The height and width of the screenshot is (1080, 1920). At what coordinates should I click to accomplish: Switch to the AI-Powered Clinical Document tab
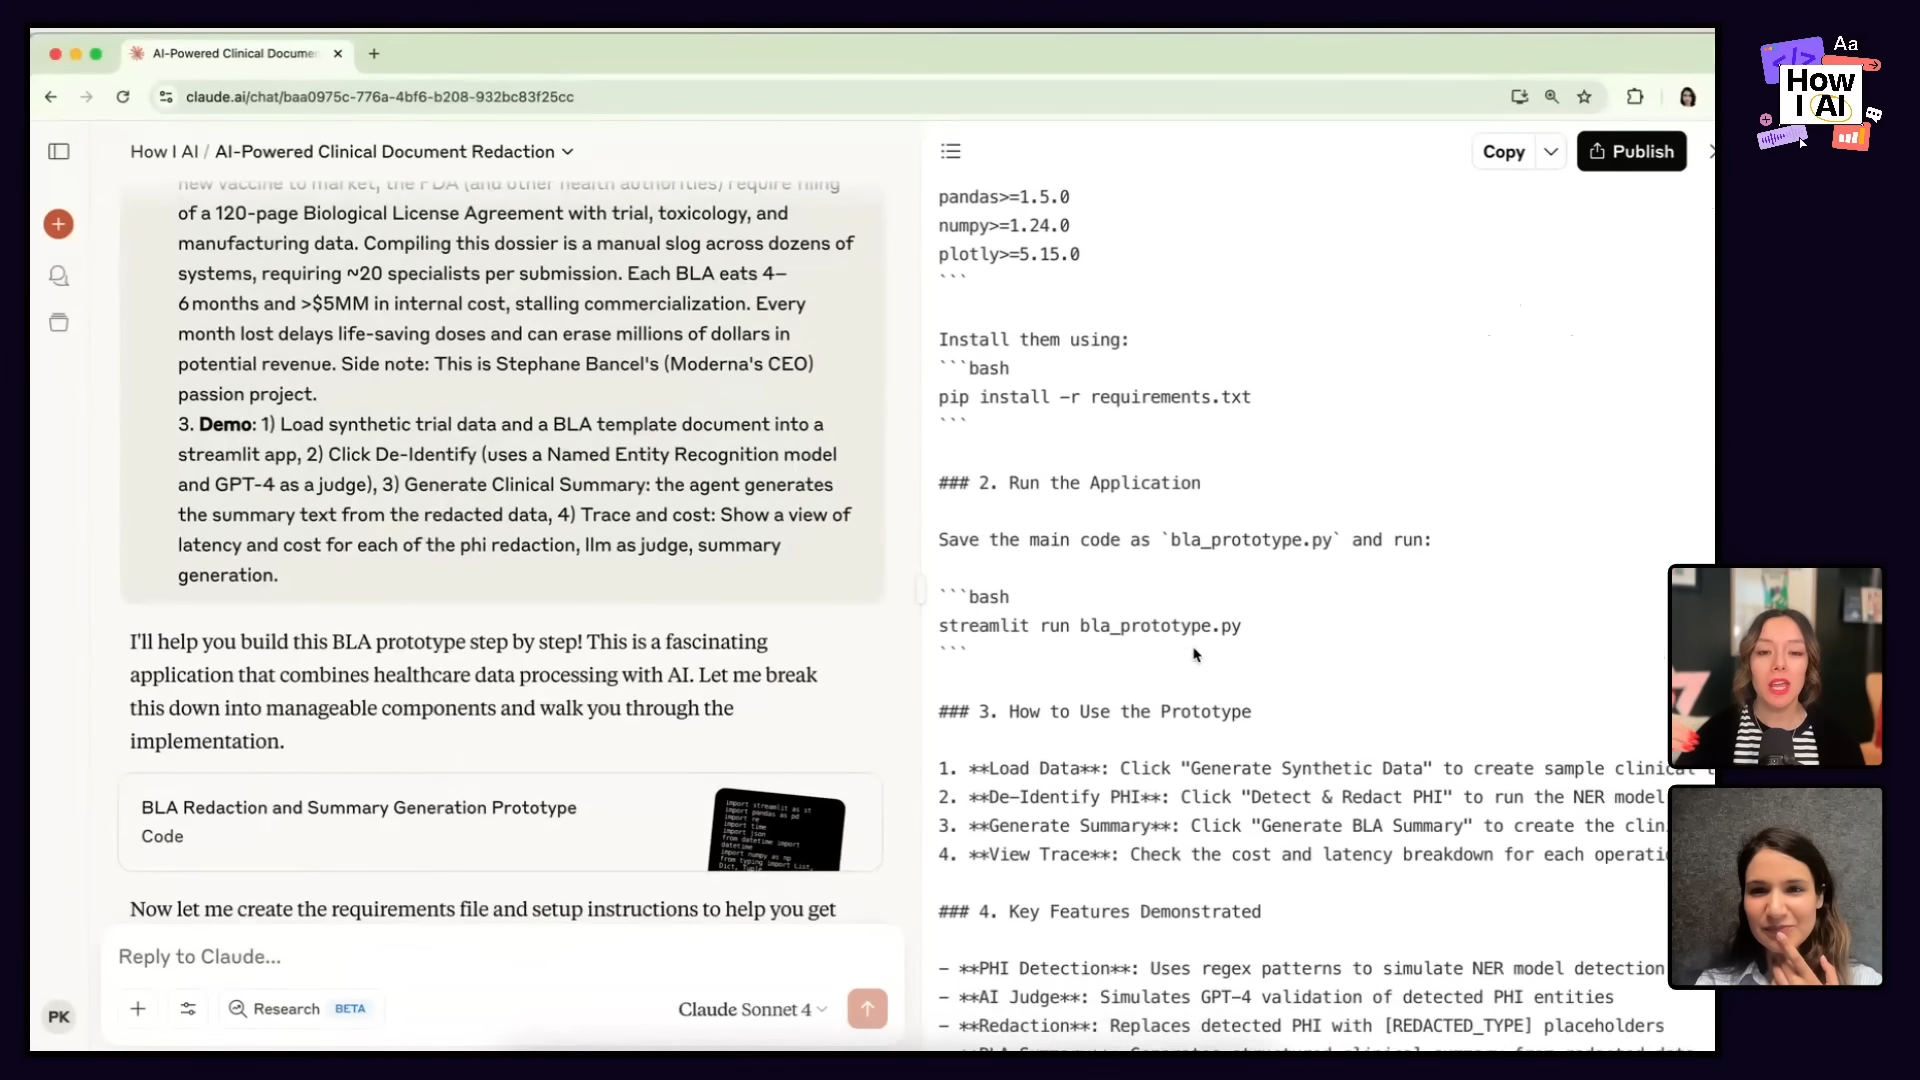click(232, 53)
